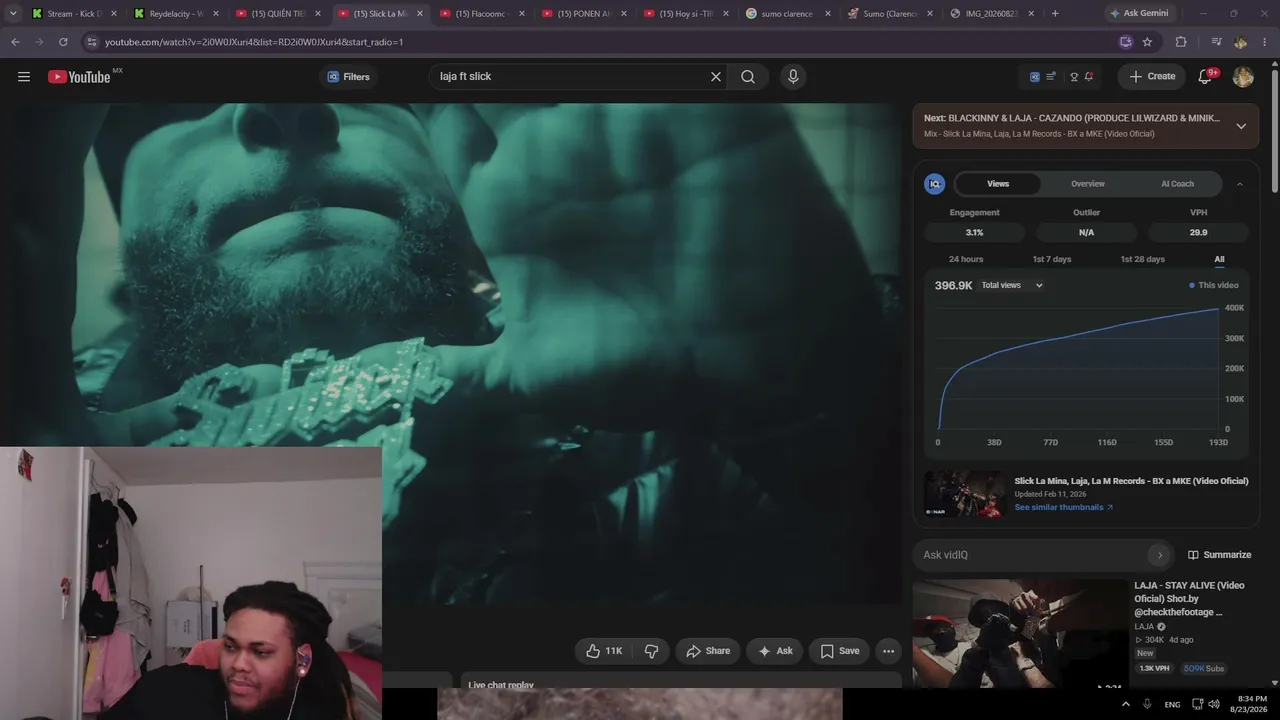Click Summarize in vidIQ panel
The height and width of the screenshot is (720, 1280).
pos(1219,555)
